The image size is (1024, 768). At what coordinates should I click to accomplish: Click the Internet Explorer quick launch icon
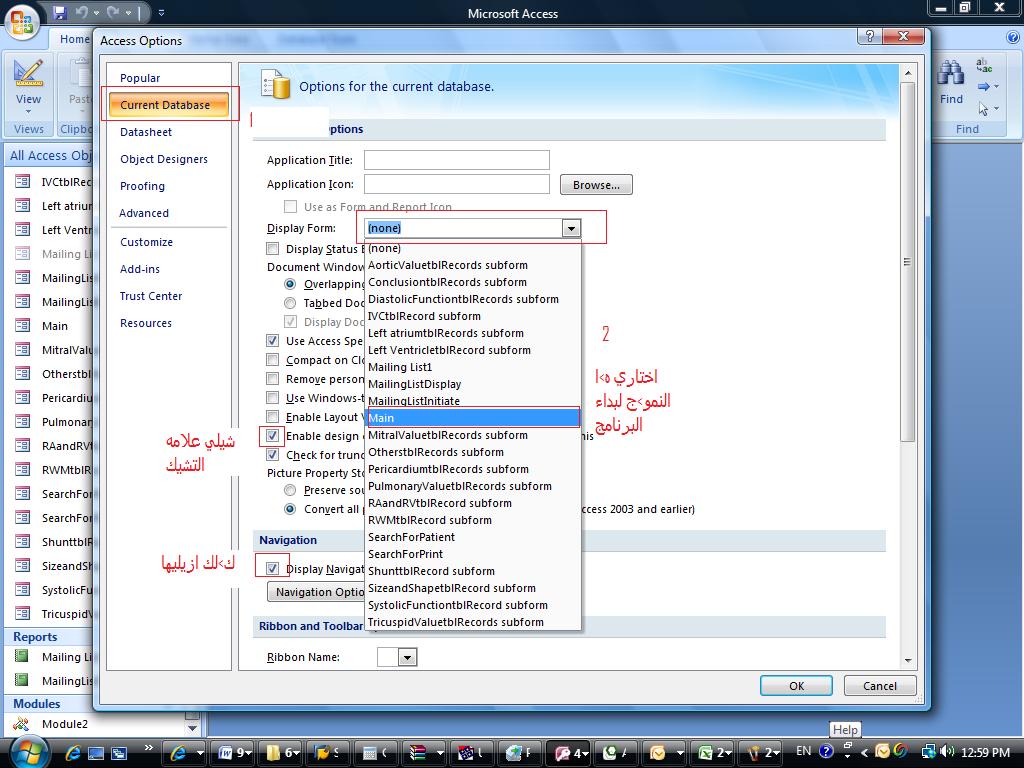click(73, 753)
